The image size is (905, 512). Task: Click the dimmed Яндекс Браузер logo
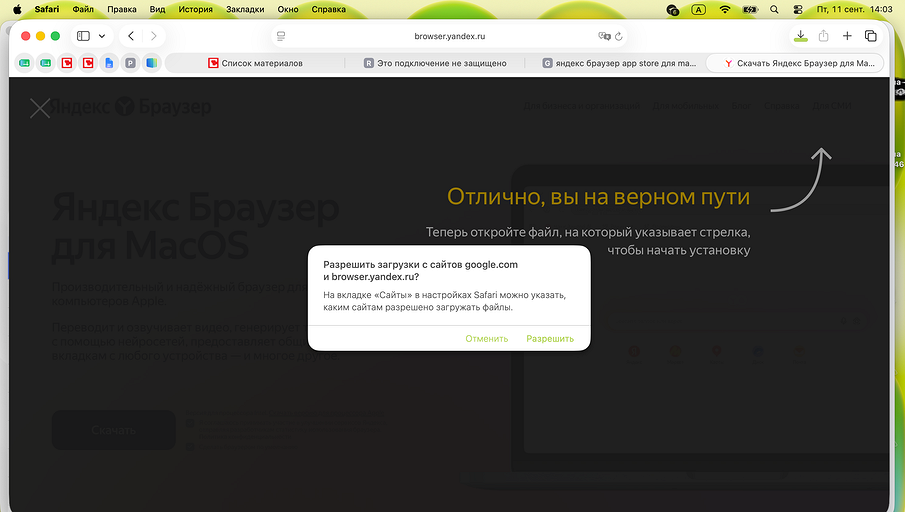pyautogui.click(x=131, y=107)
